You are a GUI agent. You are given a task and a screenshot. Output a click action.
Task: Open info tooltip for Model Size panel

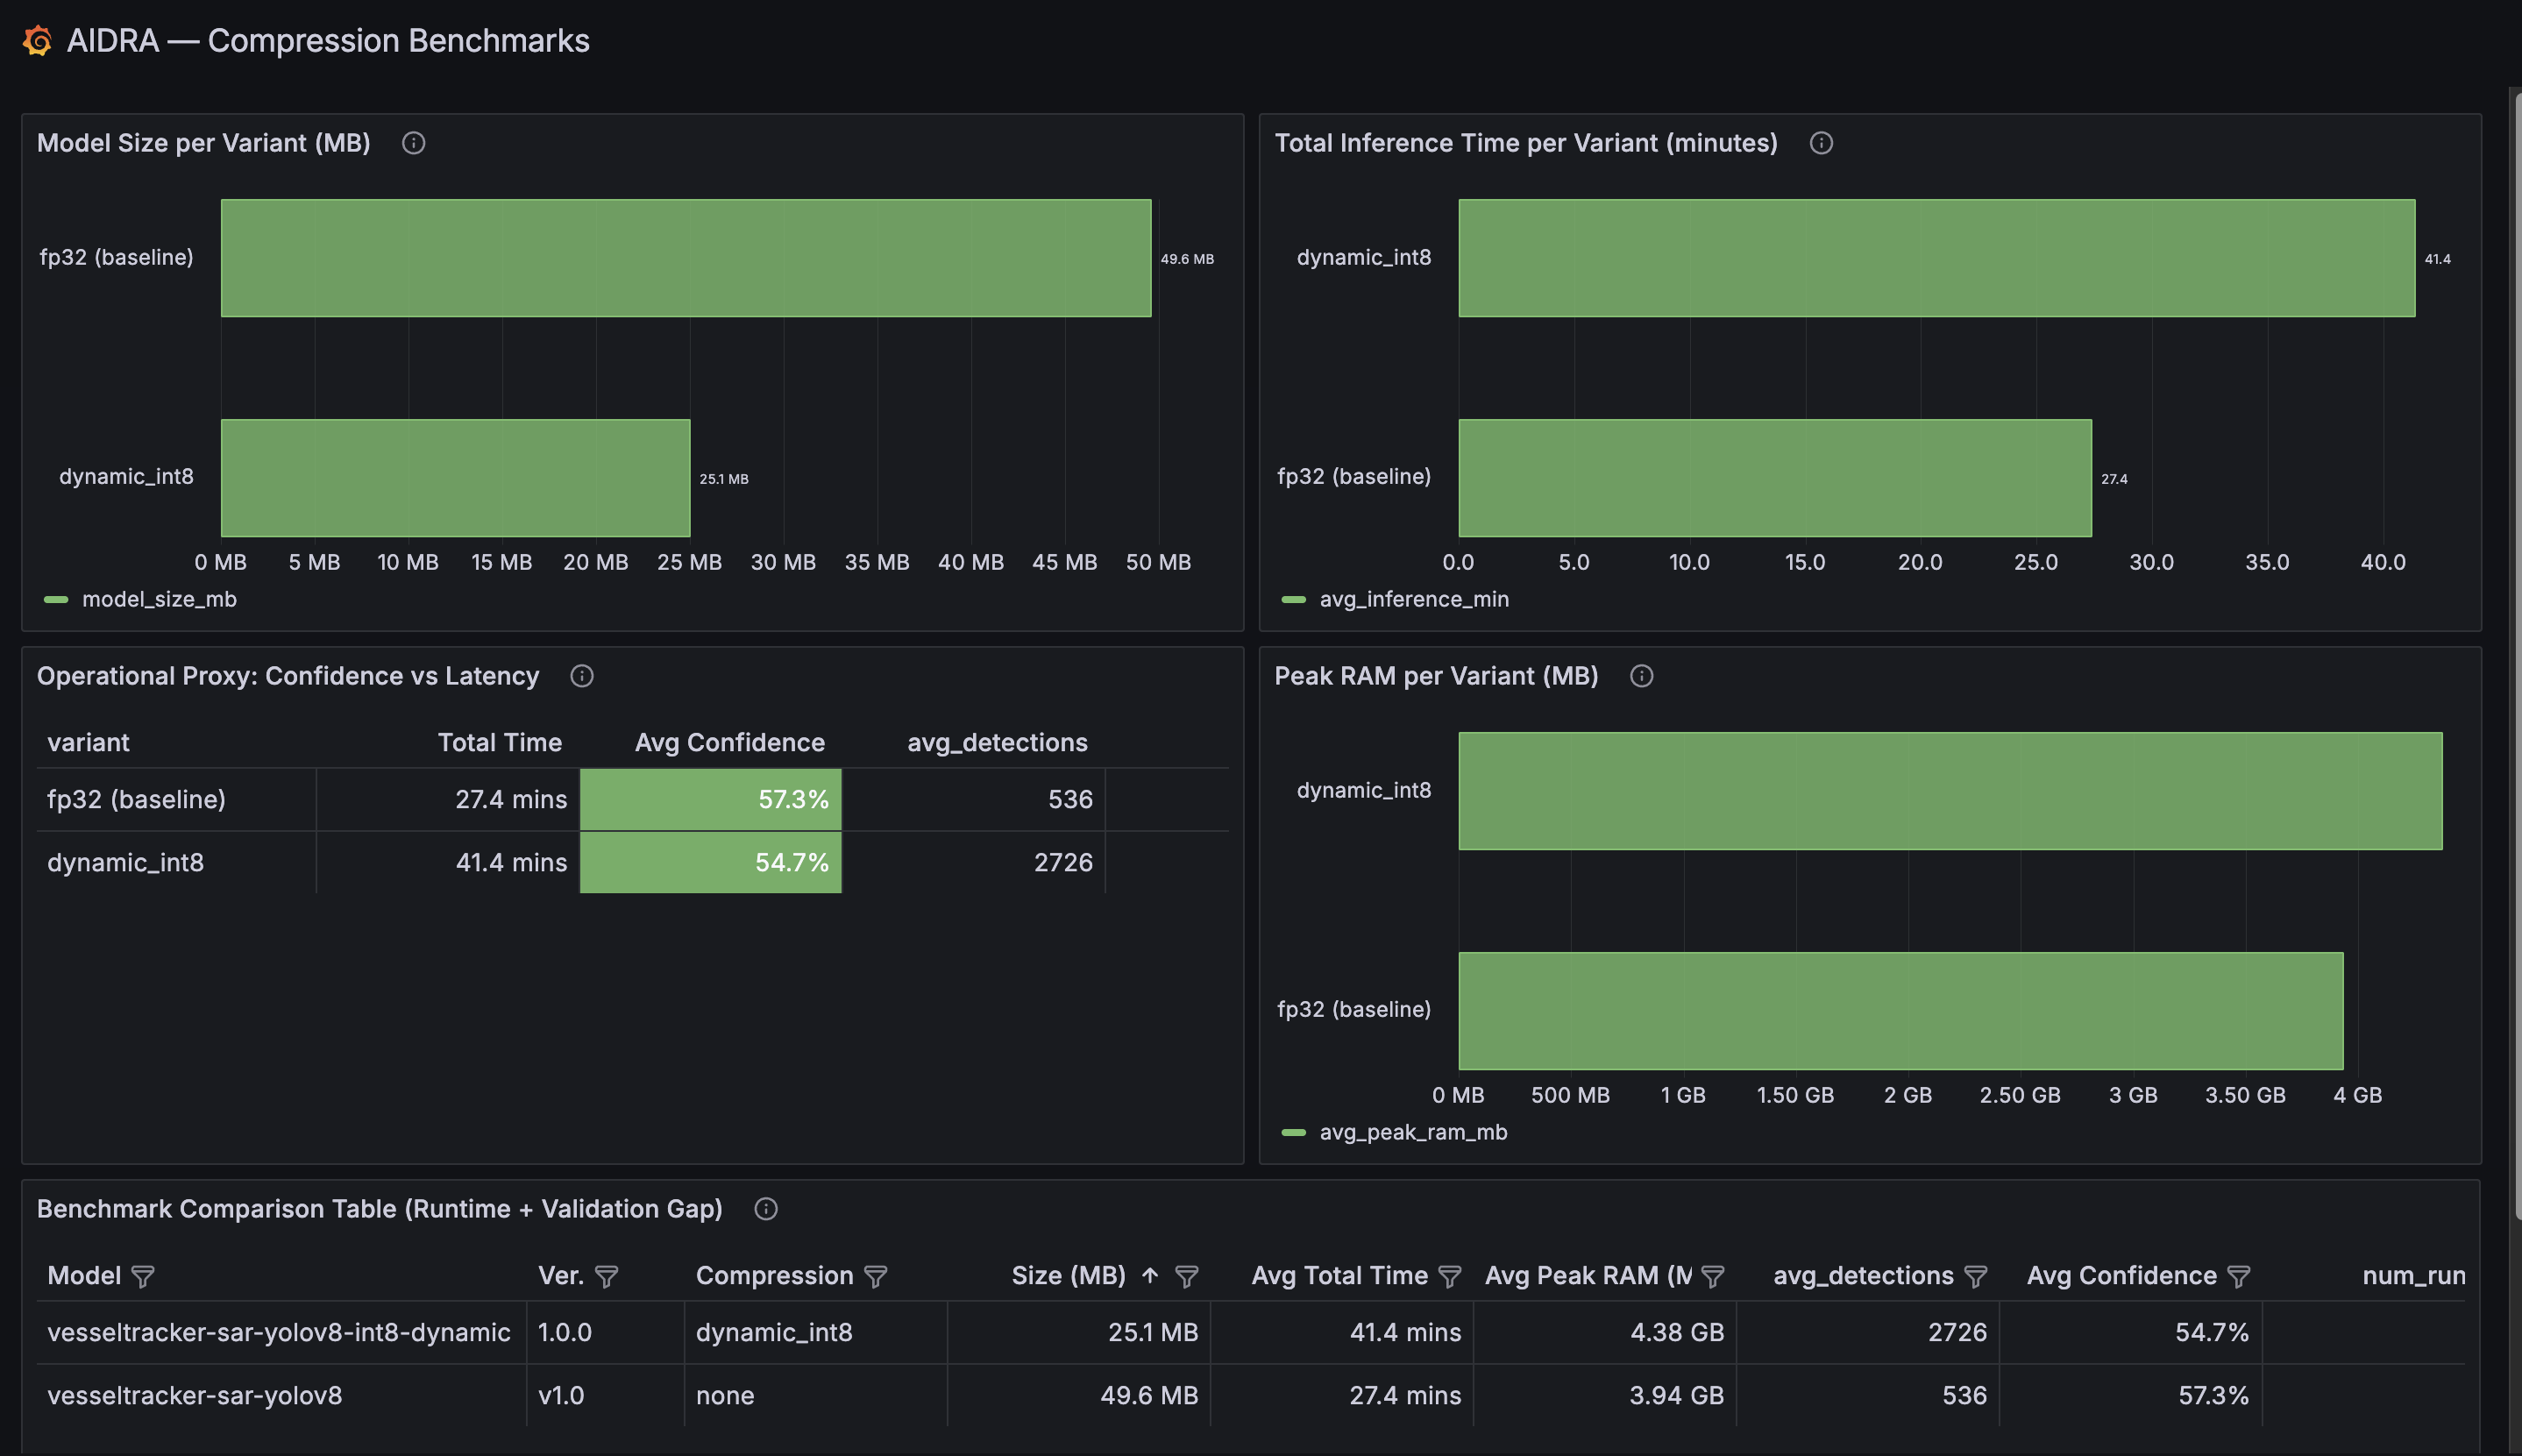pos(413,143)
